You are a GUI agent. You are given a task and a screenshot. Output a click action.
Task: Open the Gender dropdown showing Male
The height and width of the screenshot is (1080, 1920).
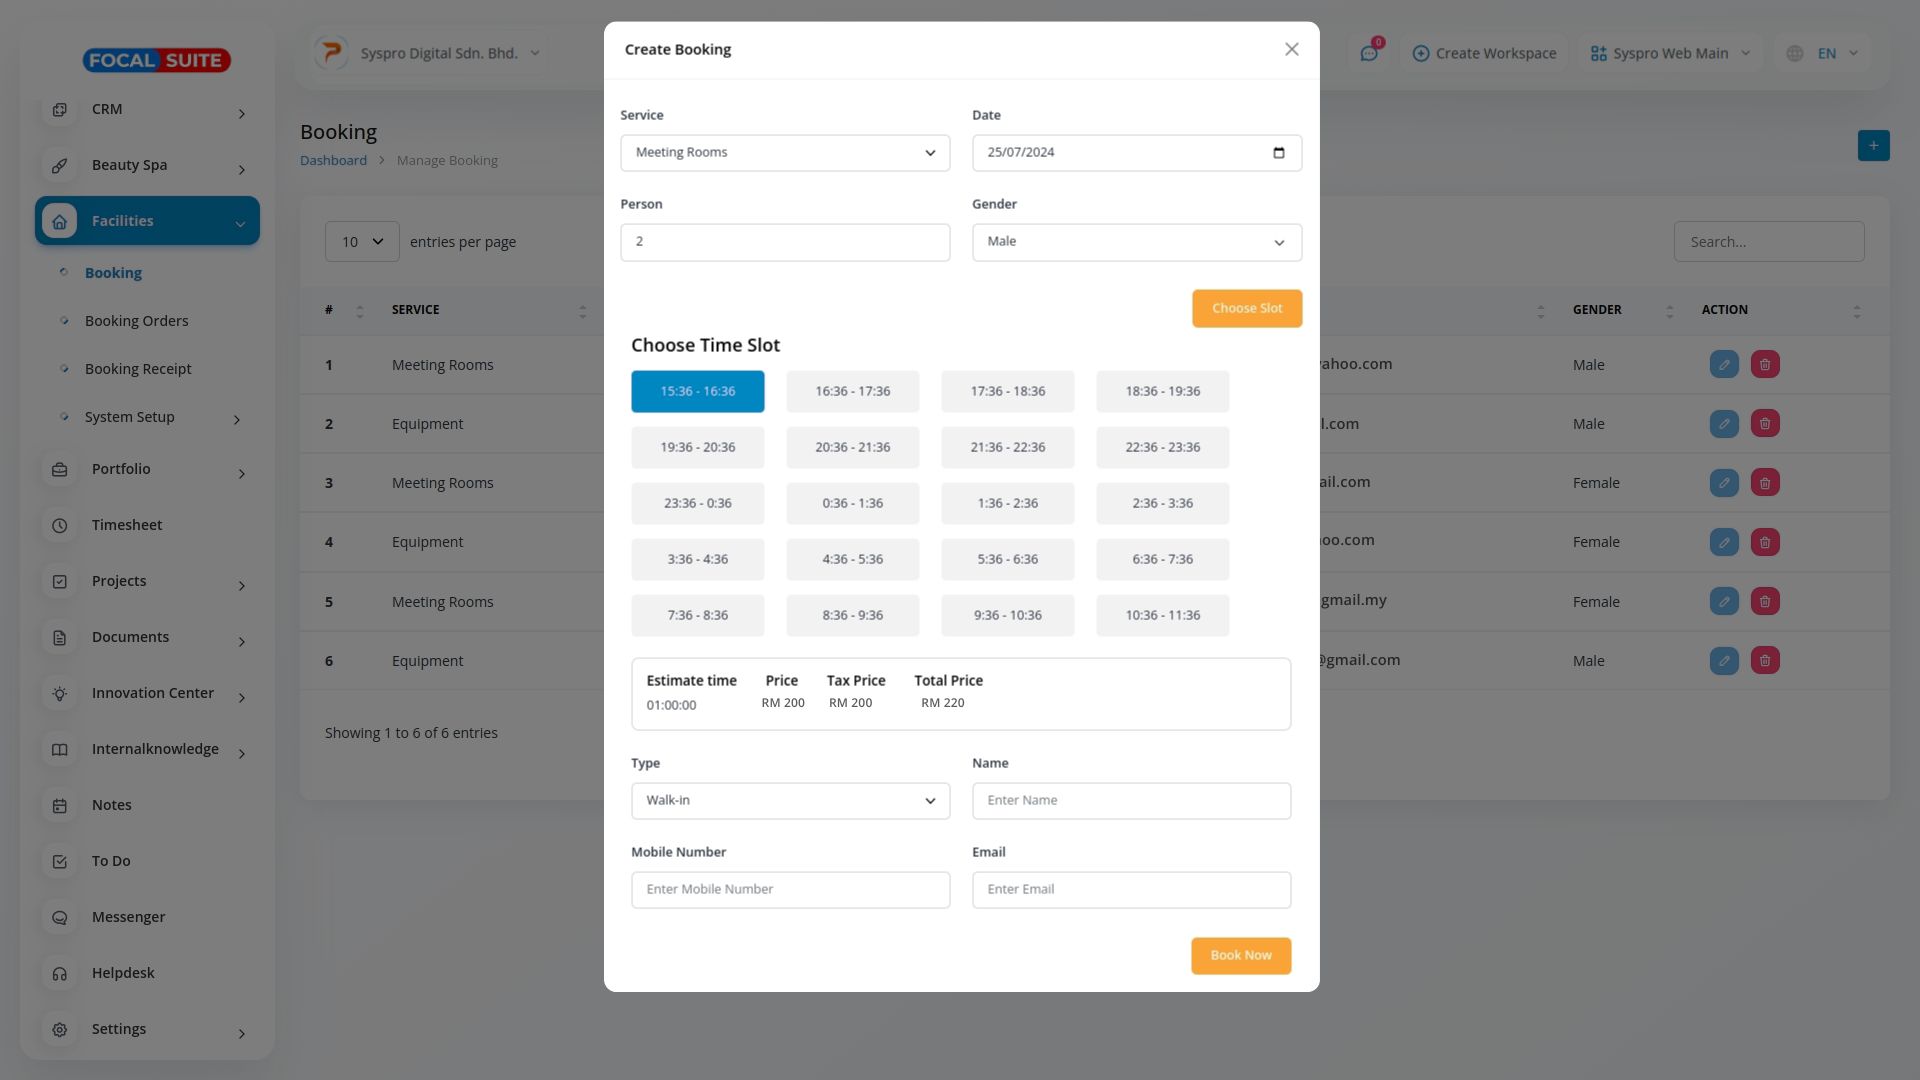[x=1136, y=242]
